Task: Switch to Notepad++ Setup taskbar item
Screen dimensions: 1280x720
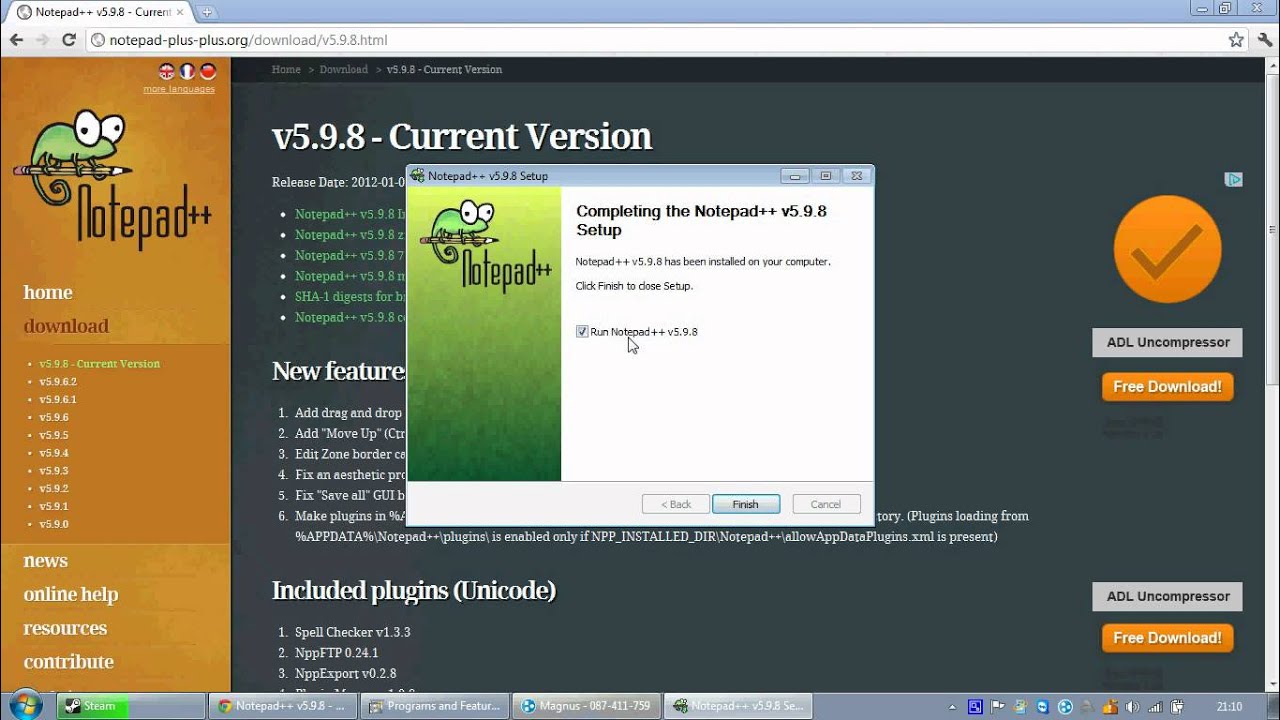Action: (x=739, y=706)
